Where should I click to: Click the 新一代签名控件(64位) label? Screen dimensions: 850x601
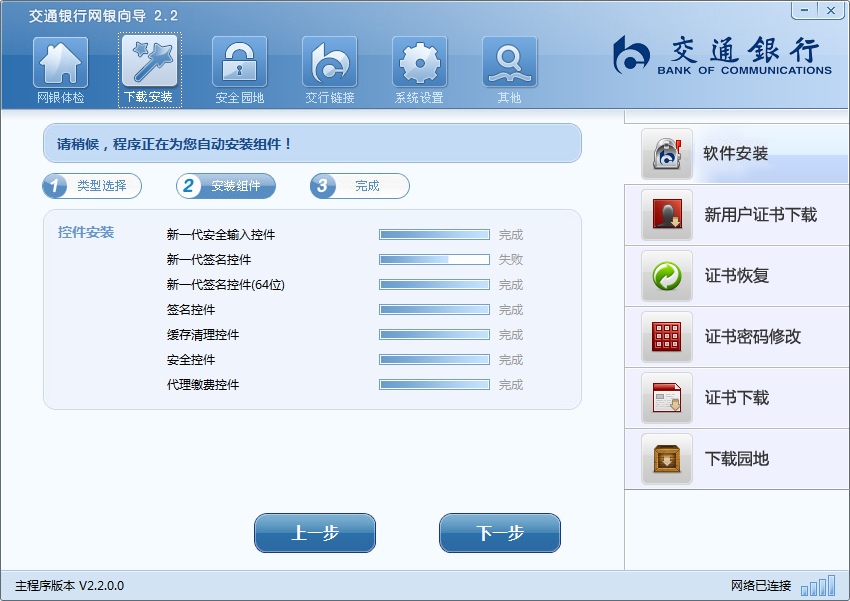(x=226, y=285)
